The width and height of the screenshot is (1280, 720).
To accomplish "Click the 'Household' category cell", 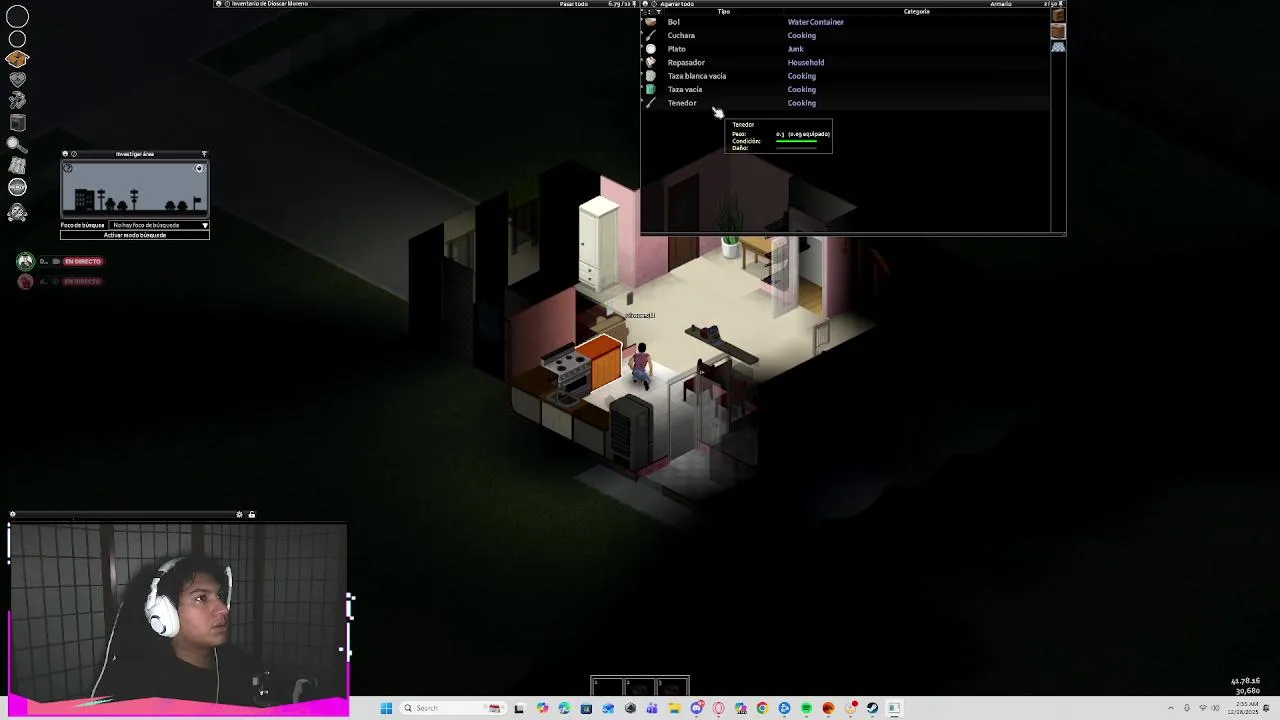I will [805, 62].
